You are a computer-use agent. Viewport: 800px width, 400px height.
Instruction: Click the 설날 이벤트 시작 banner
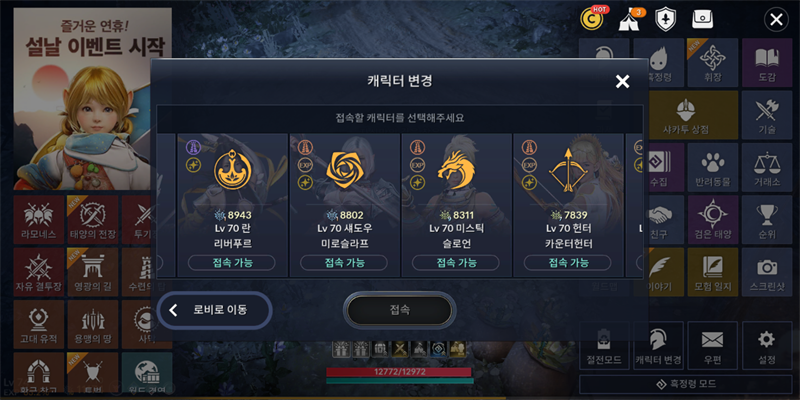click(92, 98)
